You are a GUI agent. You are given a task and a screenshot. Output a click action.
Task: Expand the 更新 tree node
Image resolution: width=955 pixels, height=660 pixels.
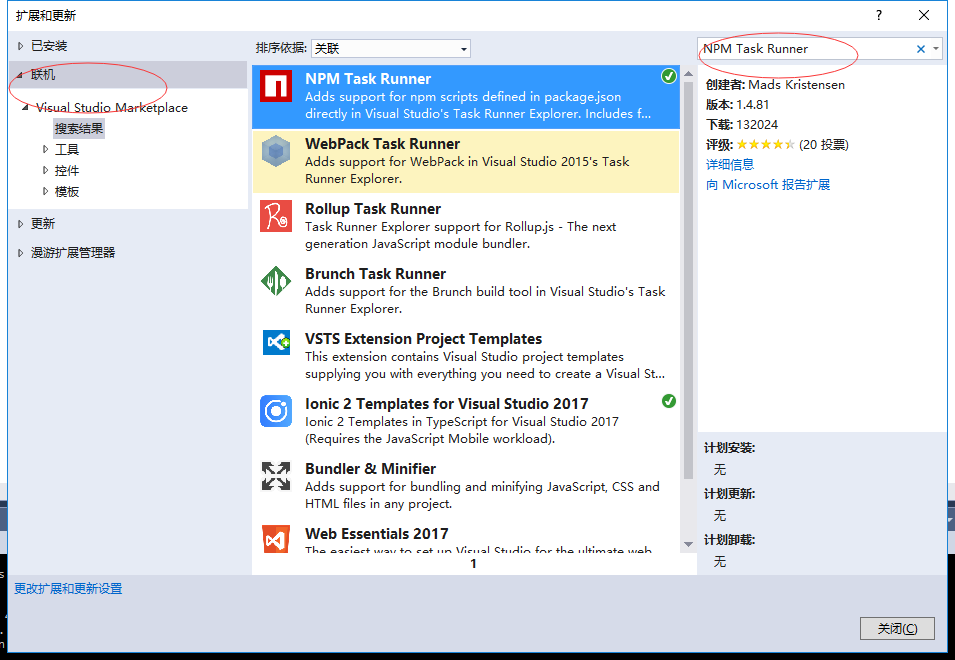tap(20, 223)
